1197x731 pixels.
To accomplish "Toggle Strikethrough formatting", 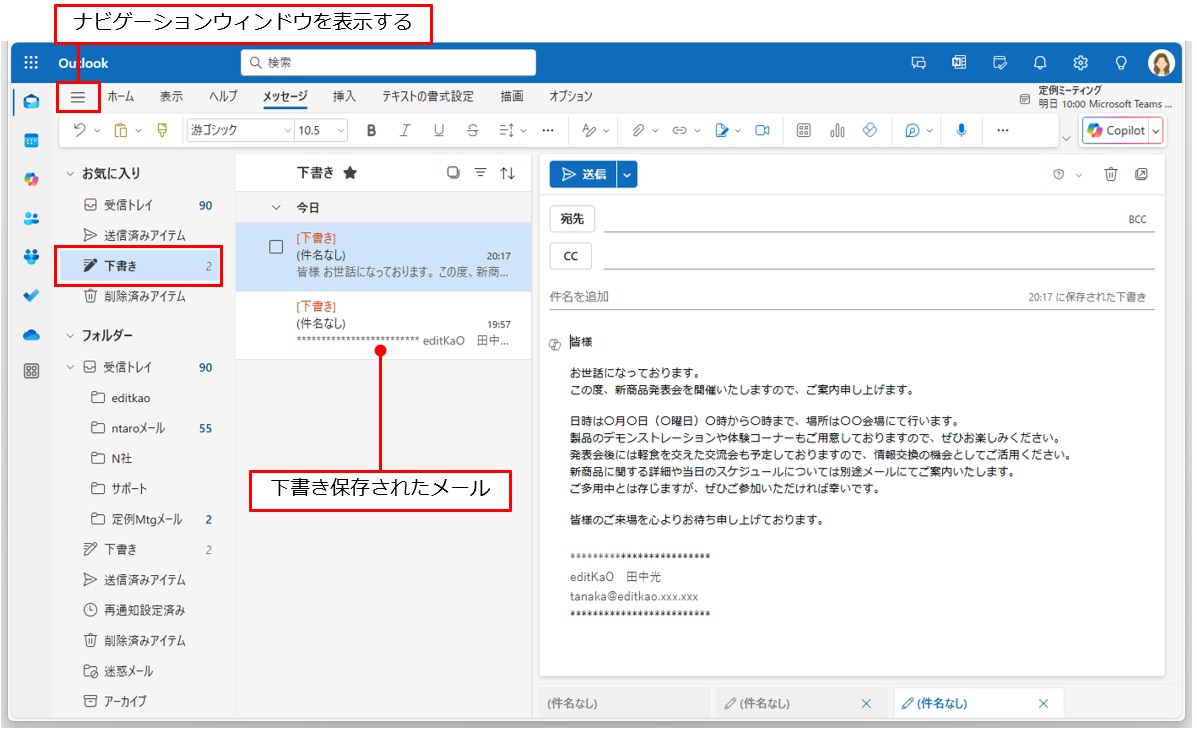I will click(473, 130).
